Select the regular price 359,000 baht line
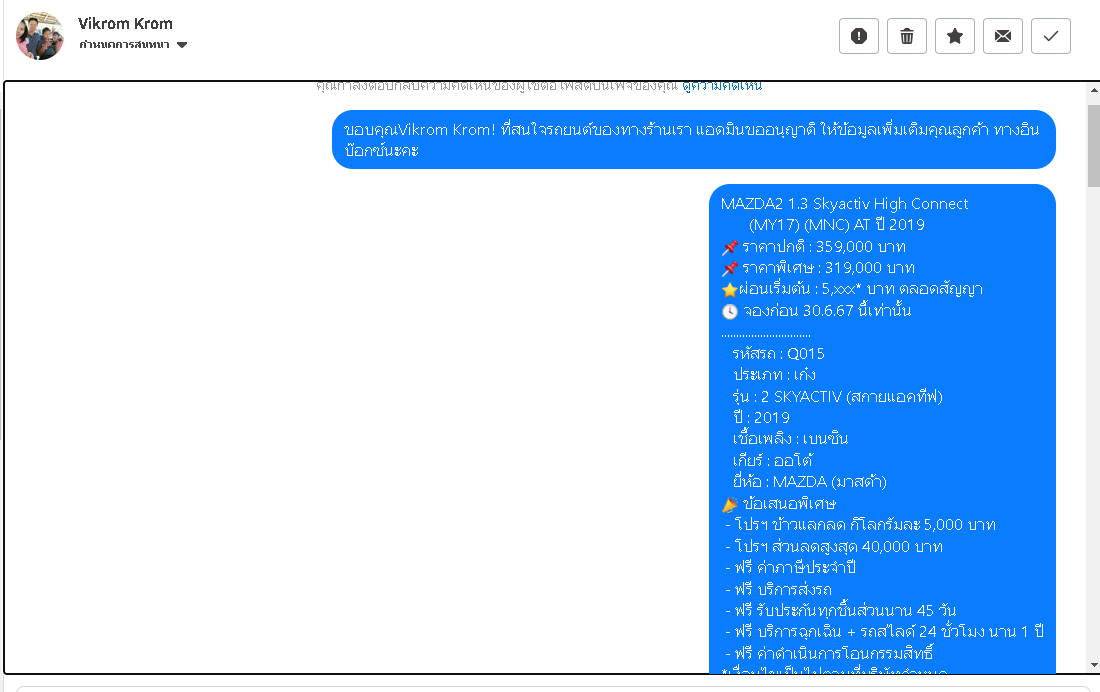The image size is (1100, 692). (814, 247)
